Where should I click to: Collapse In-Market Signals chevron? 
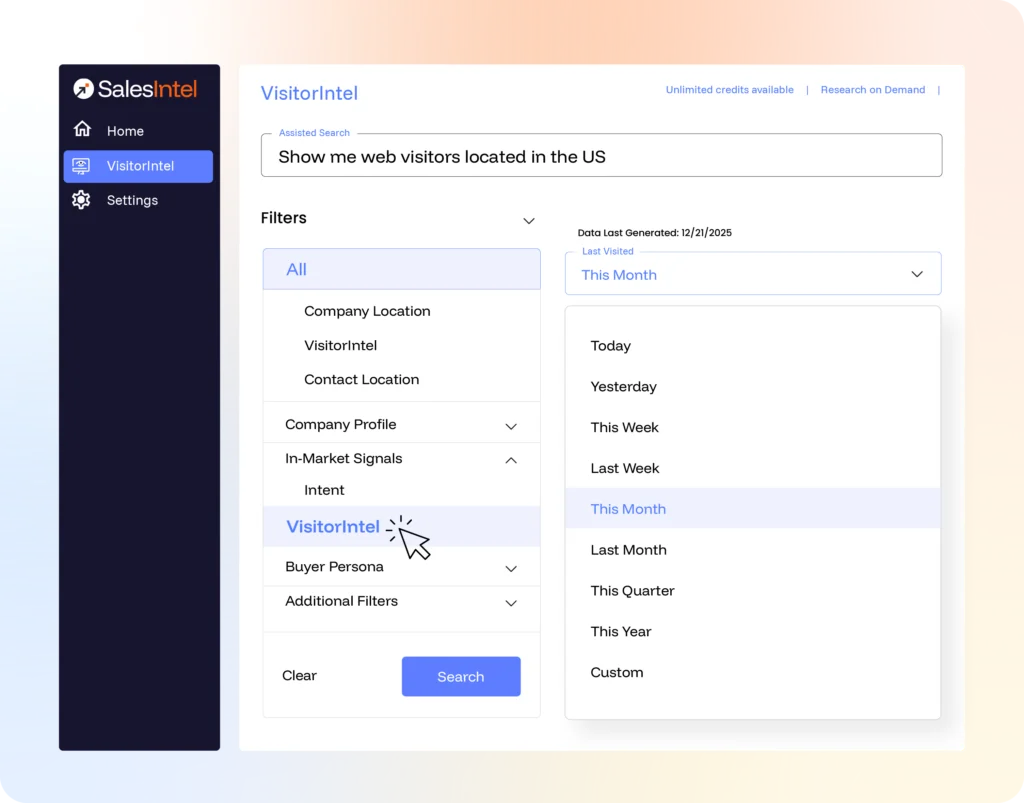pos(511,460)
